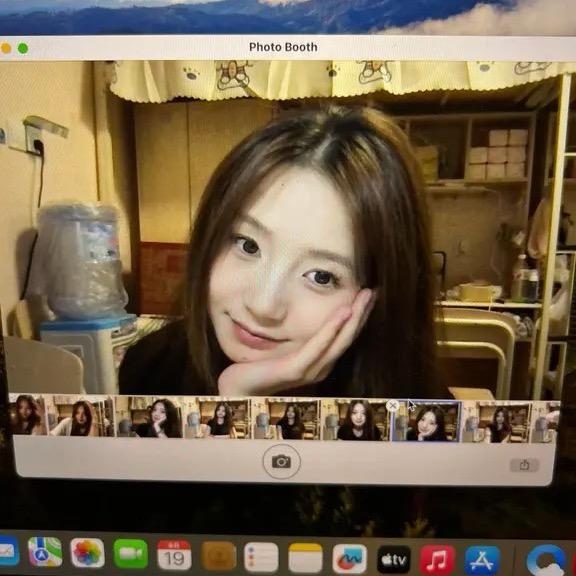Image resolution: width=576 pixels, height=576 pixels.
Task: Launch the brown Contacts app icon
Action: [219, 555]
